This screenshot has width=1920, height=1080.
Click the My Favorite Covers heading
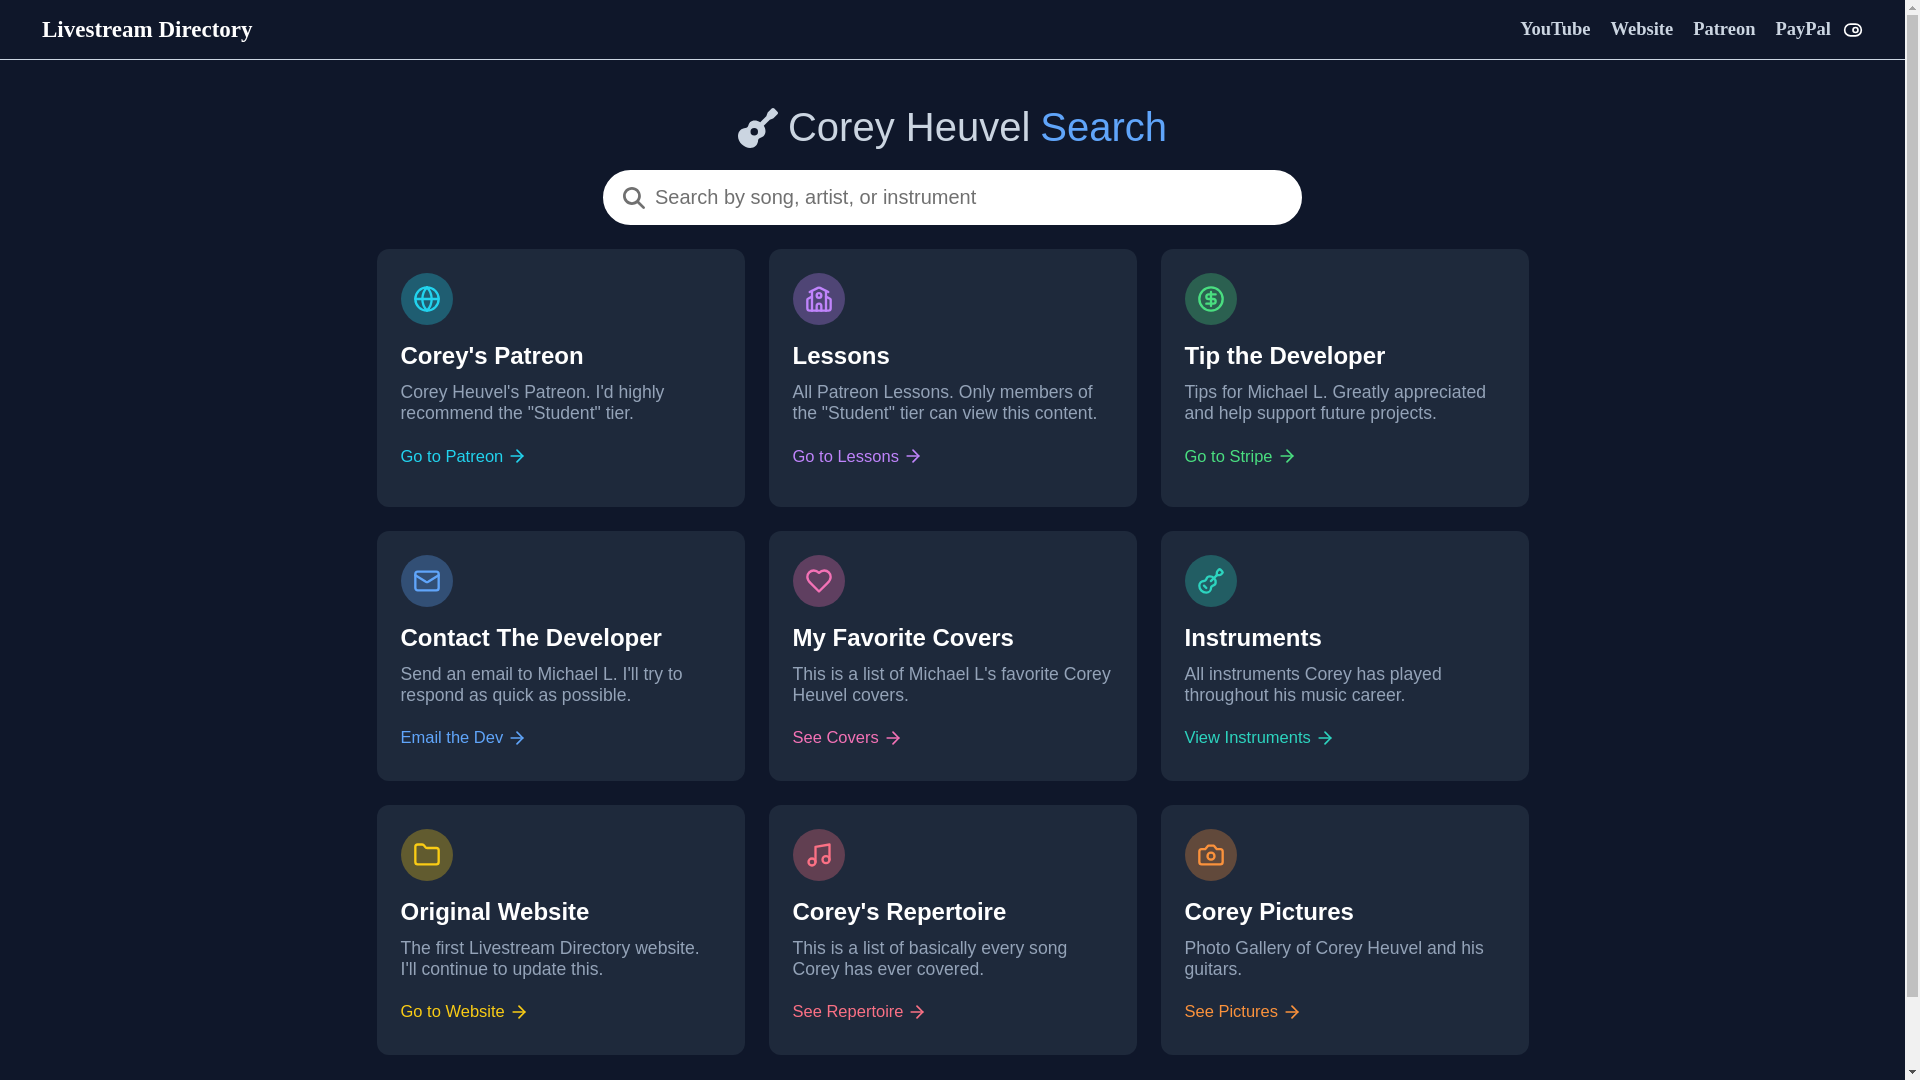coord(902,638)
